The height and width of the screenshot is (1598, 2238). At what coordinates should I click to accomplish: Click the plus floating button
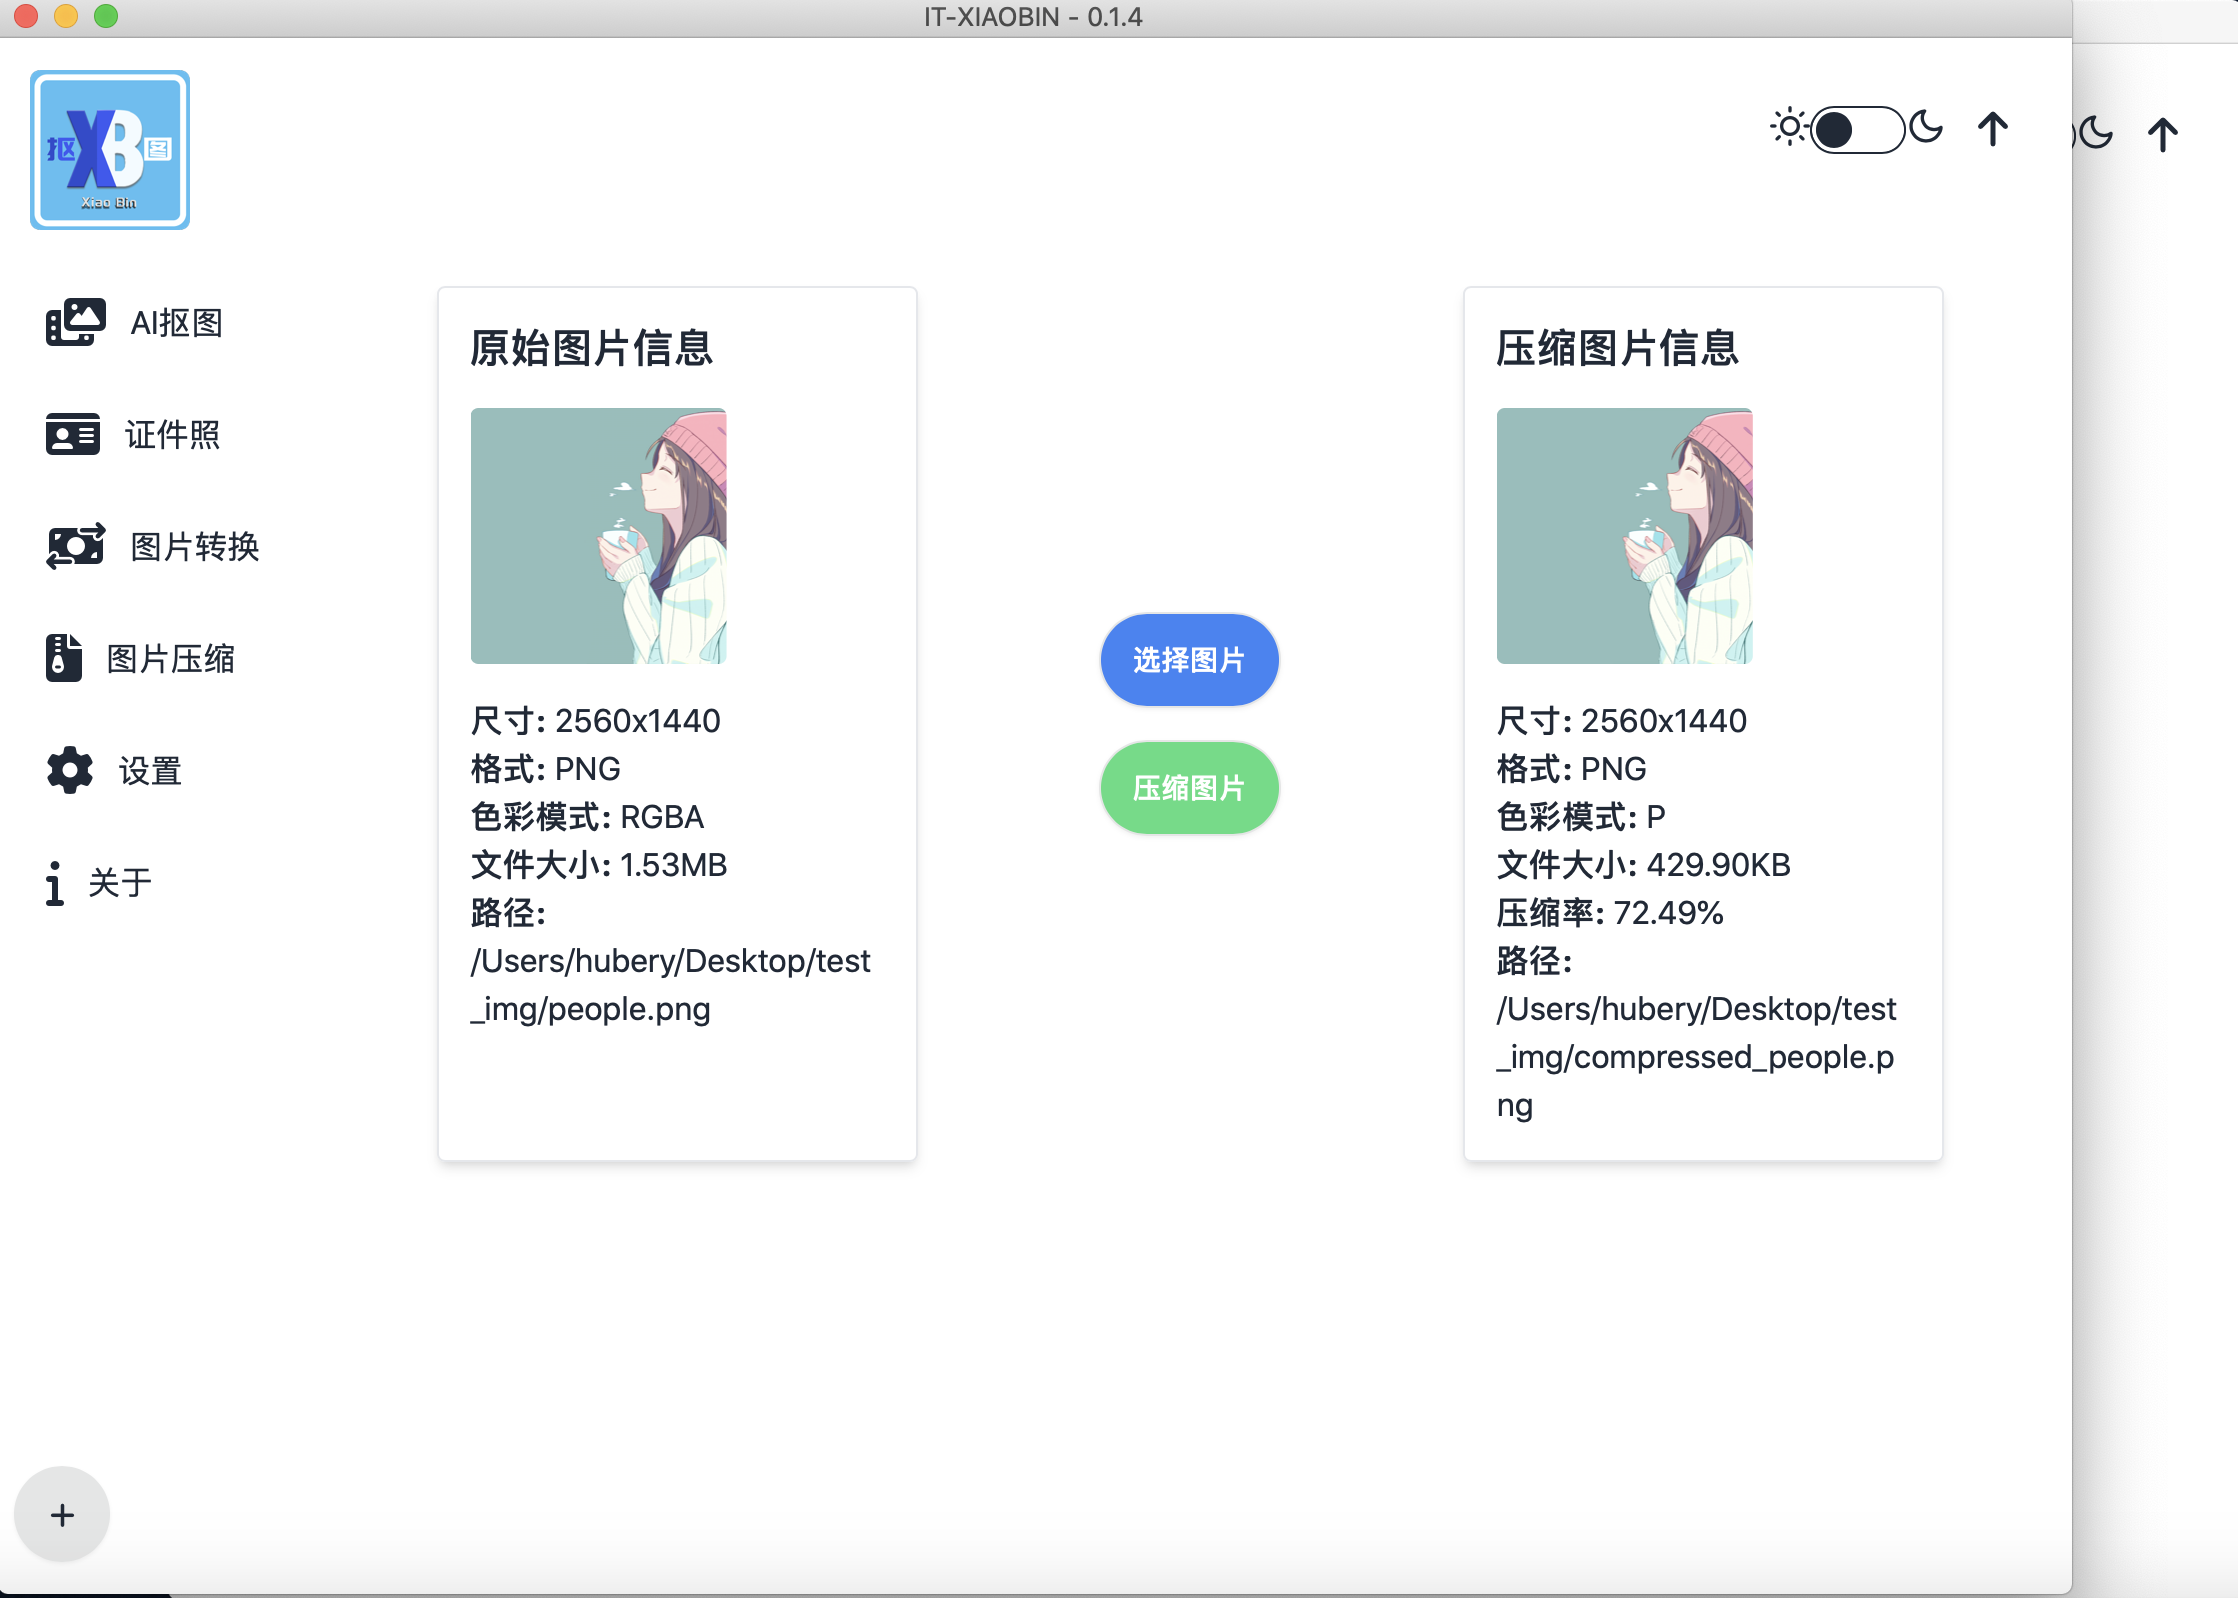click(62, 1514)
